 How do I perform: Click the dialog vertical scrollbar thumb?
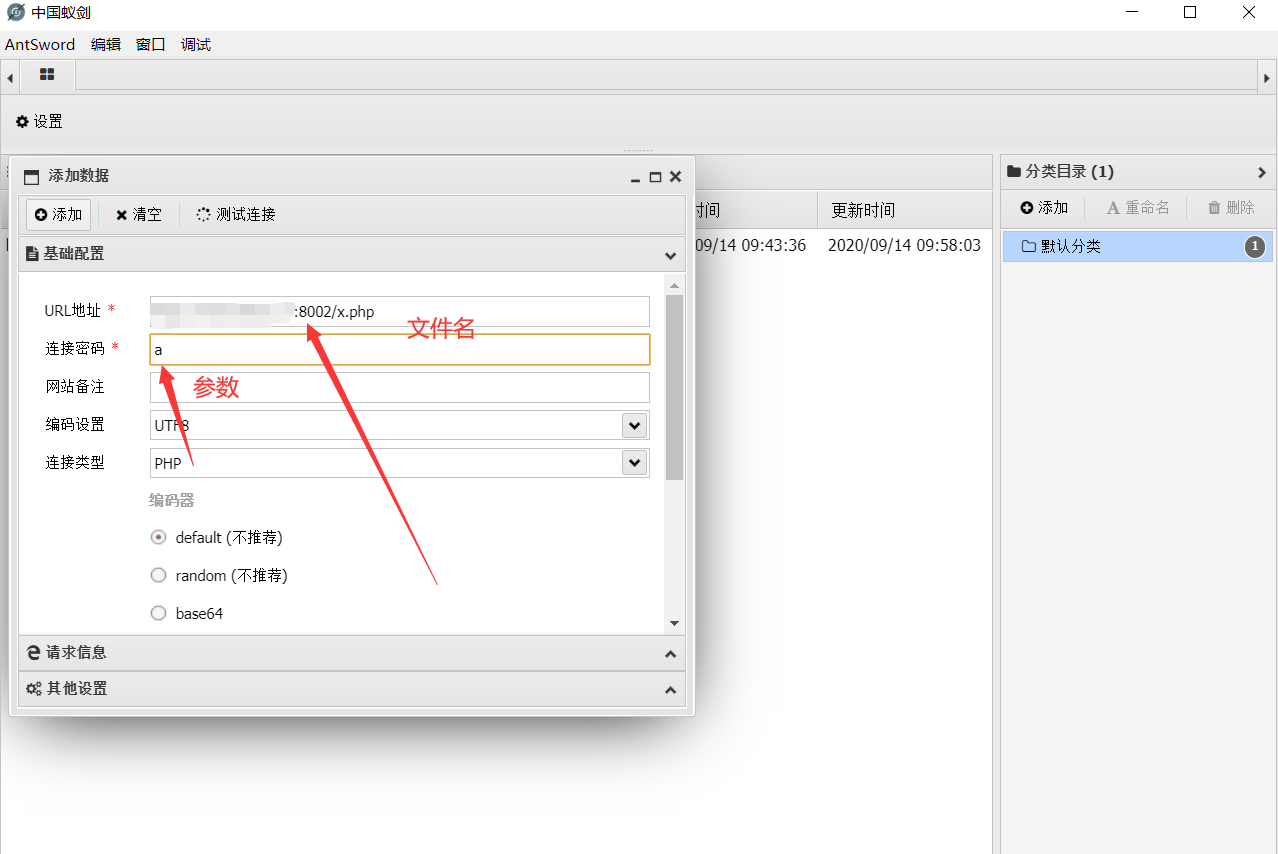coord(675,387)
